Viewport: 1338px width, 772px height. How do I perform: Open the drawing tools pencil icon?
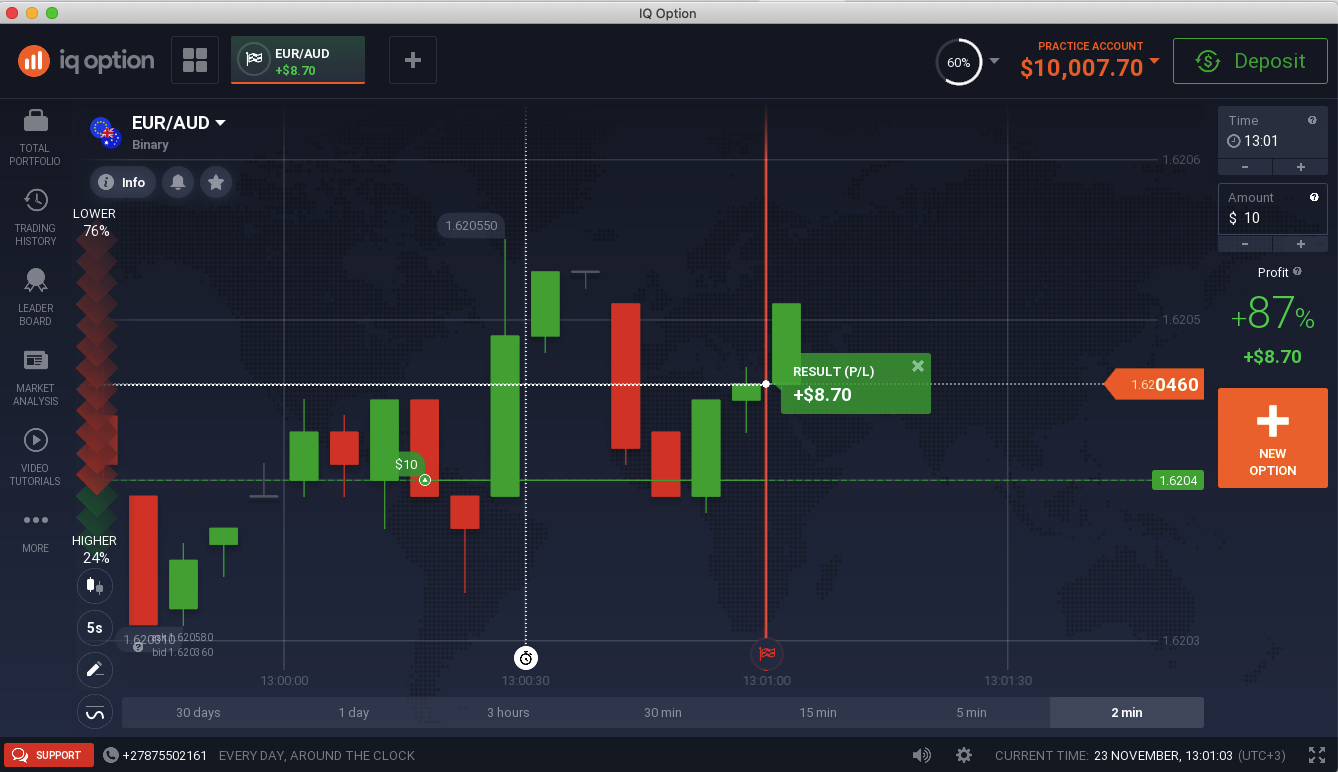click(95, 670)
